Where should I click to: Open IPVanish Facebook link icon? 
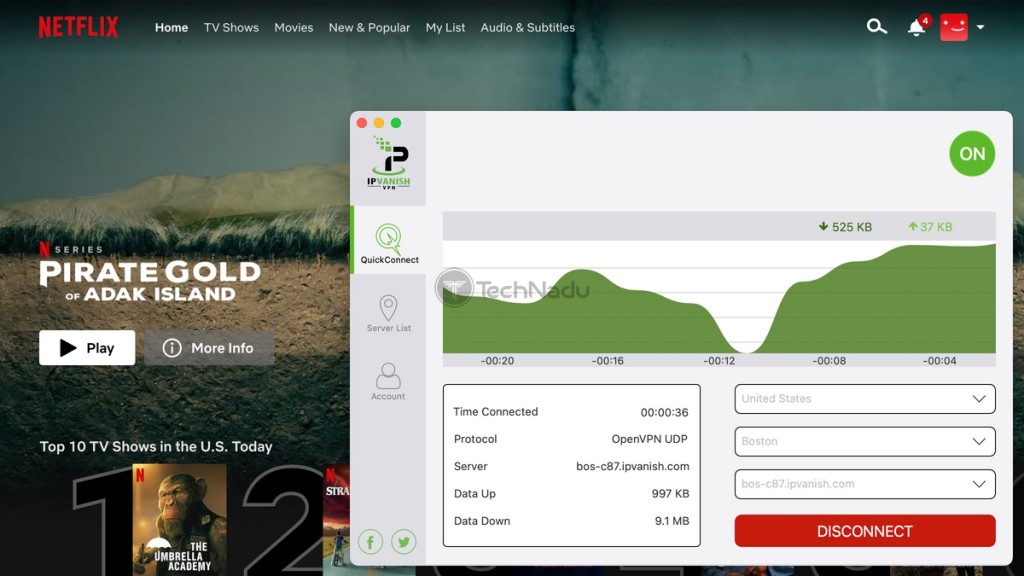tap(370, 542)
